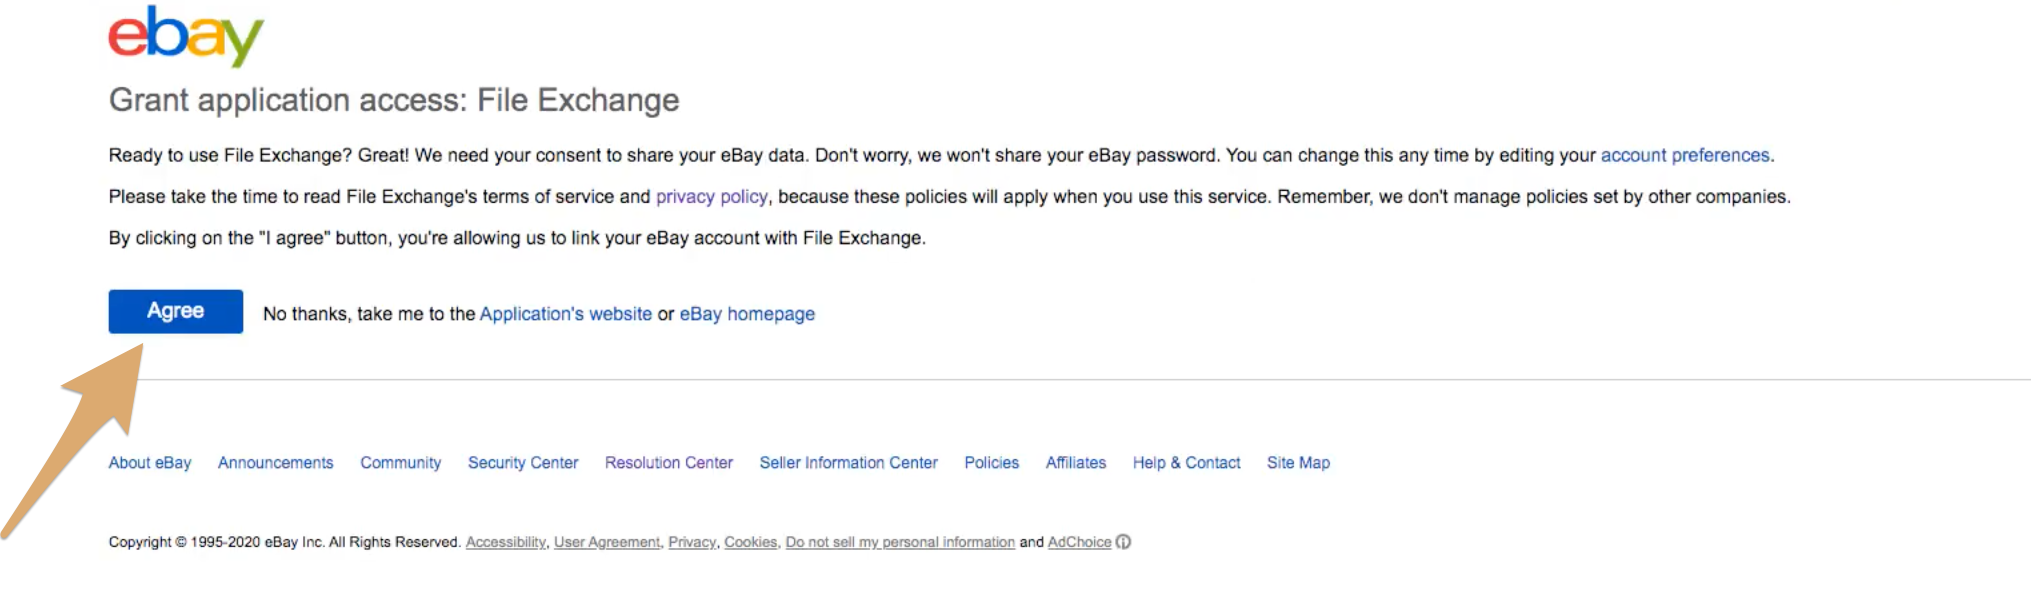
Task: Open Help & Contact link
Action: coord(1187,463)
